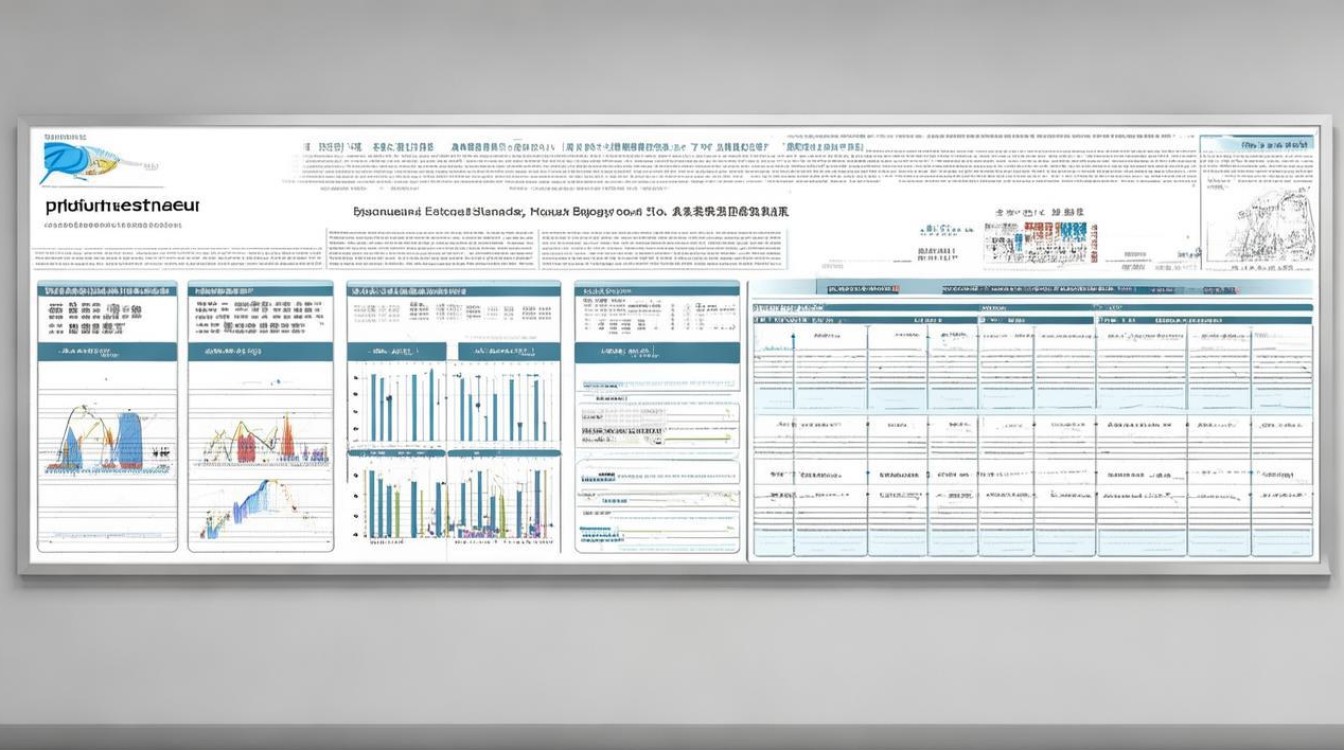
Task: Click the leftmost panel's middle blue section band
Action: click(107, 352)
